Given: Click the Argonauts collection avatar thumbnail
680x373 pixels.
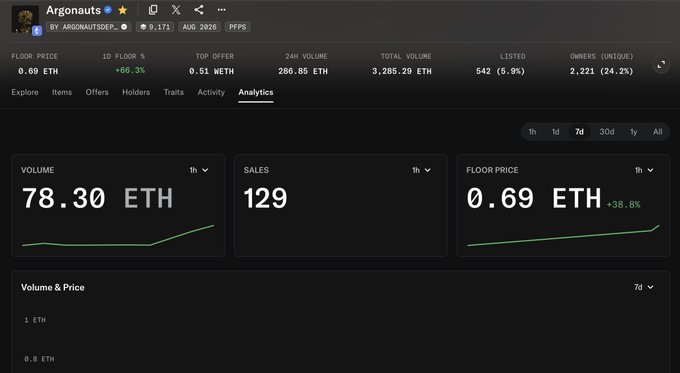Looking at the screenshot, I should [25, 19].
